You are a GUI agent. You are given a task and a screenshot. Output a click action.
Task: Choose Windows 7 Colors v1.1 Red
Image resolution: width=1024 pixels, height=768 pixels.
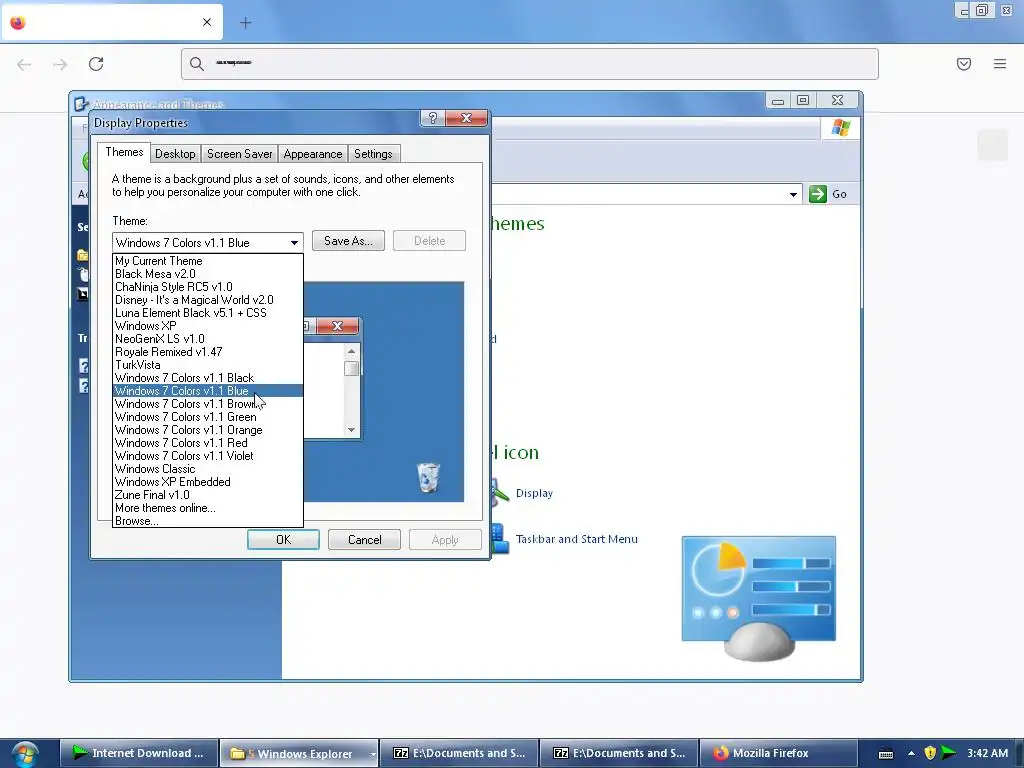(208, 443)
